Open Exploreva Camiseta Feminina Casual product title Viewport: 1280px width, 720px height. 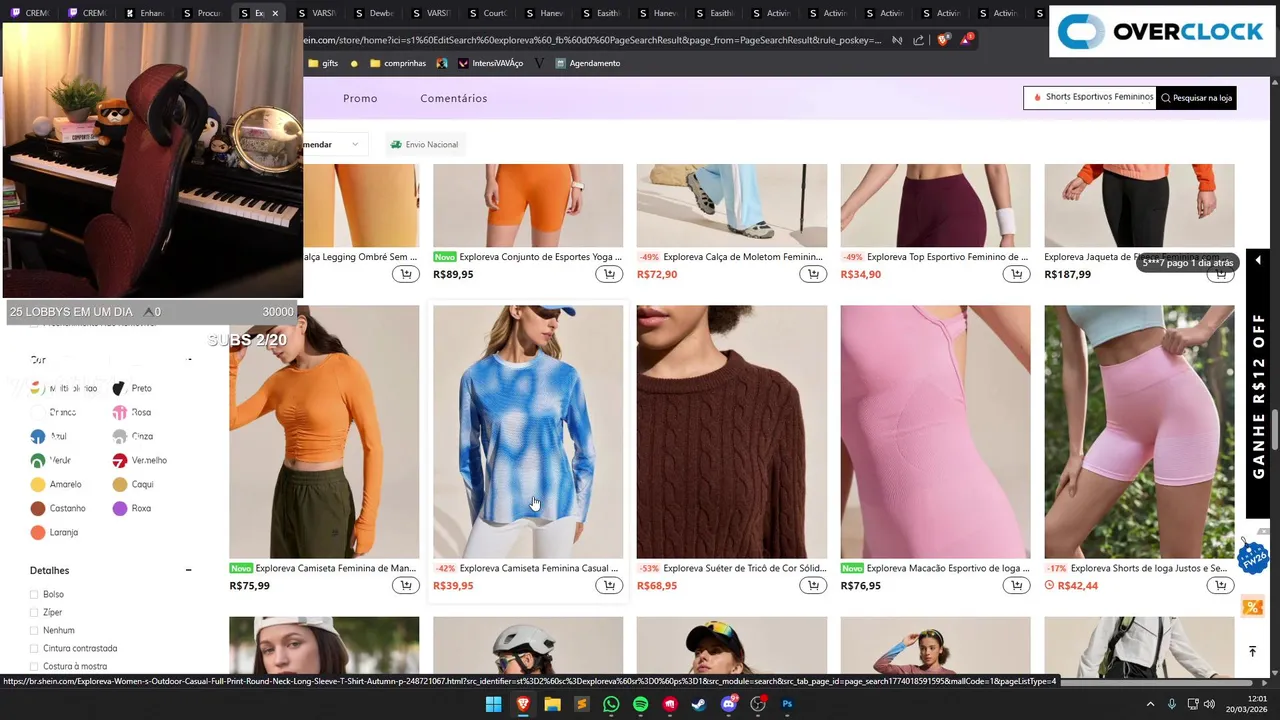(538, 568)
